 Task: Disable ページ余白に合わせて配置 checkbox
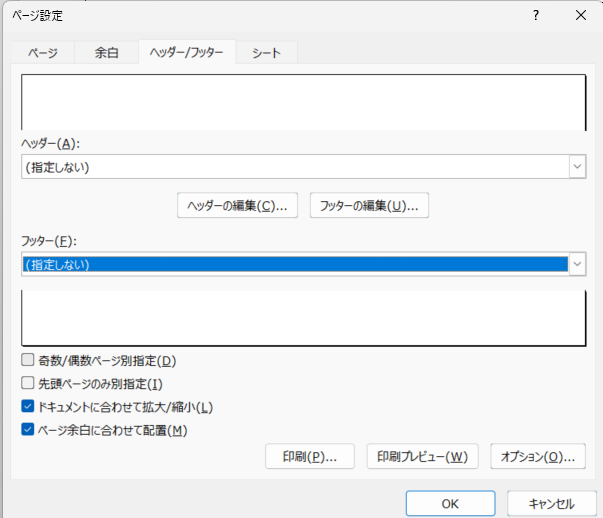28,430
